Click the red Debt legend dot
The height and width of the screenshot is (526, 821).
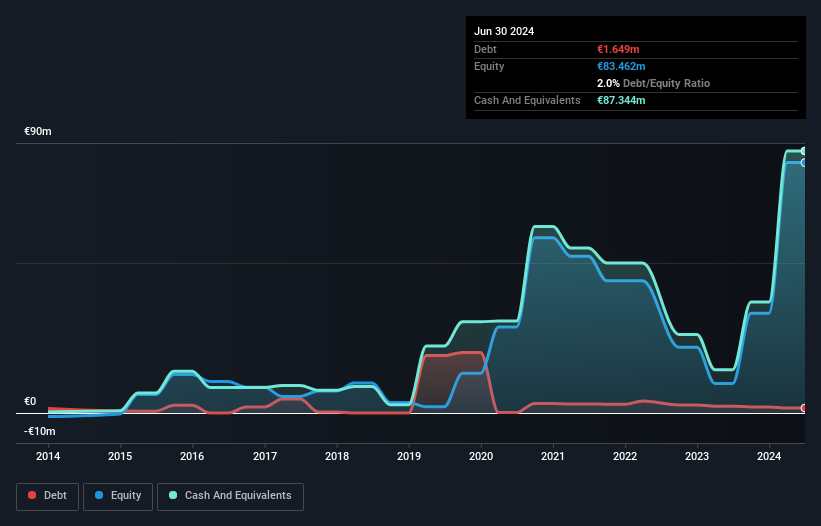[x=32, y=495]
